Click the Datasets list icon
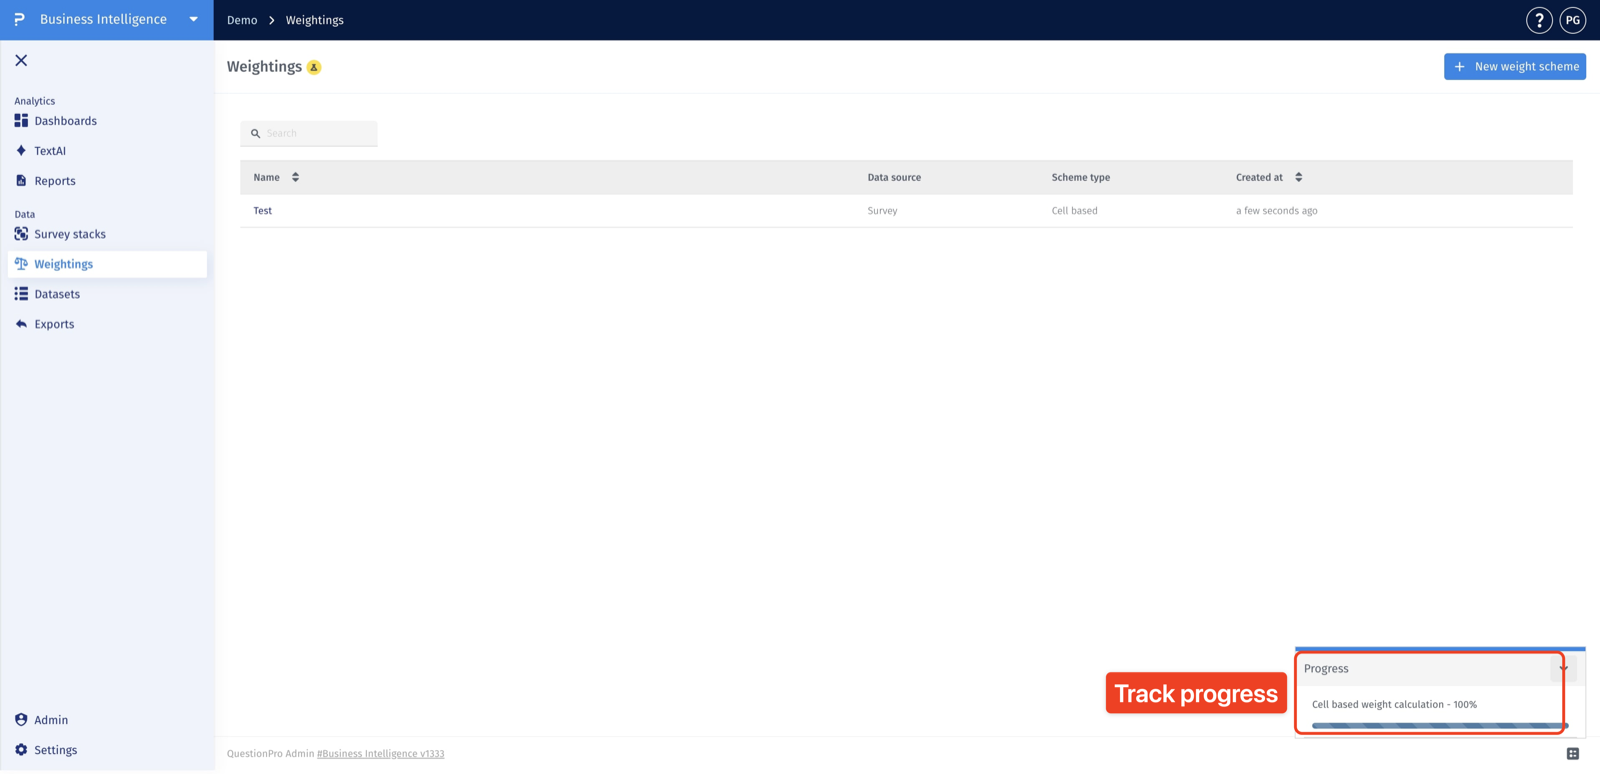The height and width of the screenshot is (774, 1600). pyautogui.click(x=21, y=294)
